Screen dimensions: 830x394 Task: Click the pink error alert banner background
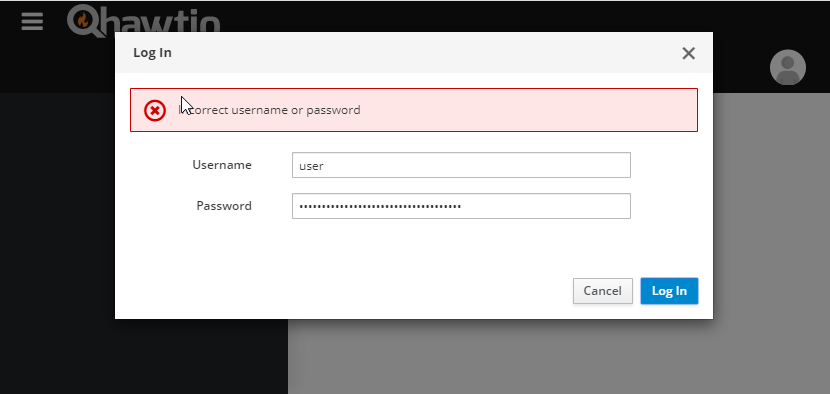coord(529,110)
